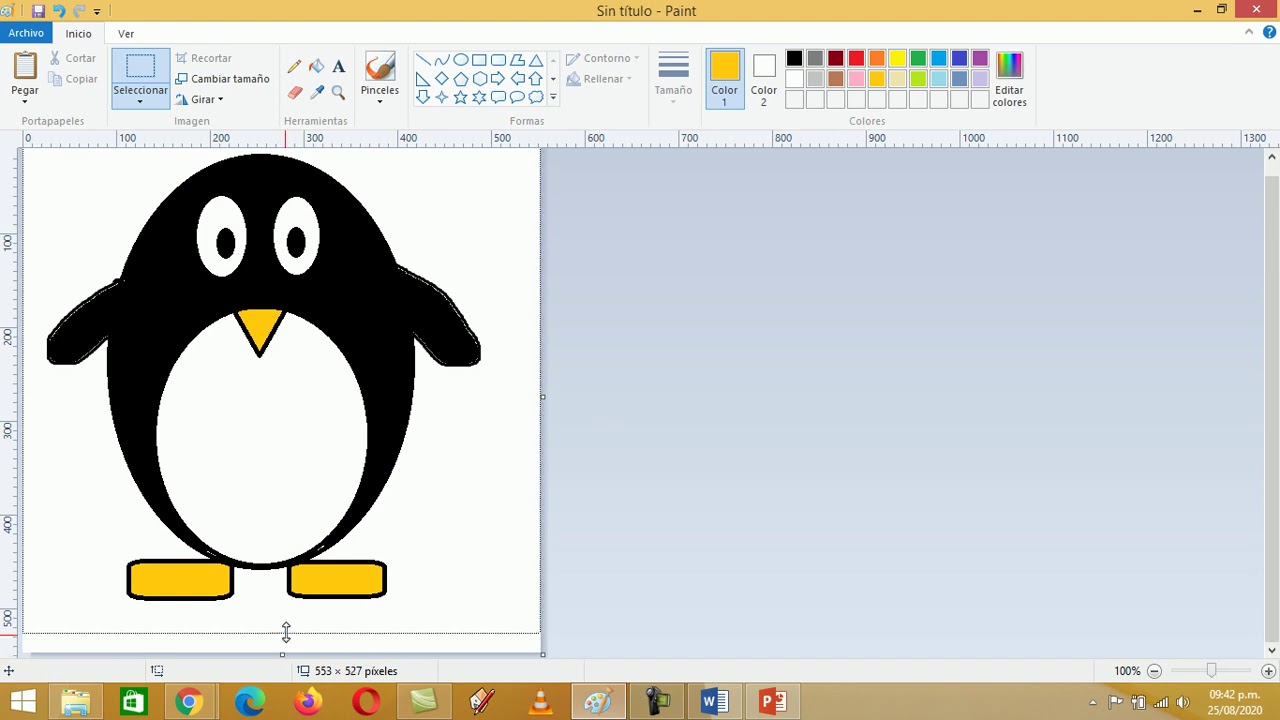Choose the Rectangle shape
The height and width of the screenshot is (720, 1280).
(x=479, y=60)
